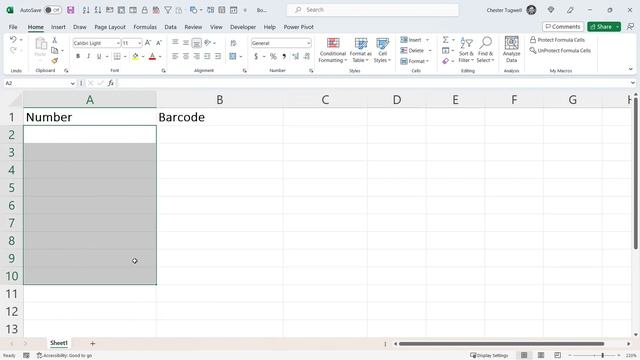Screen dimensions: 640x360
Task: Click the yellow Fill Color swatch
Action: (135, 56)
